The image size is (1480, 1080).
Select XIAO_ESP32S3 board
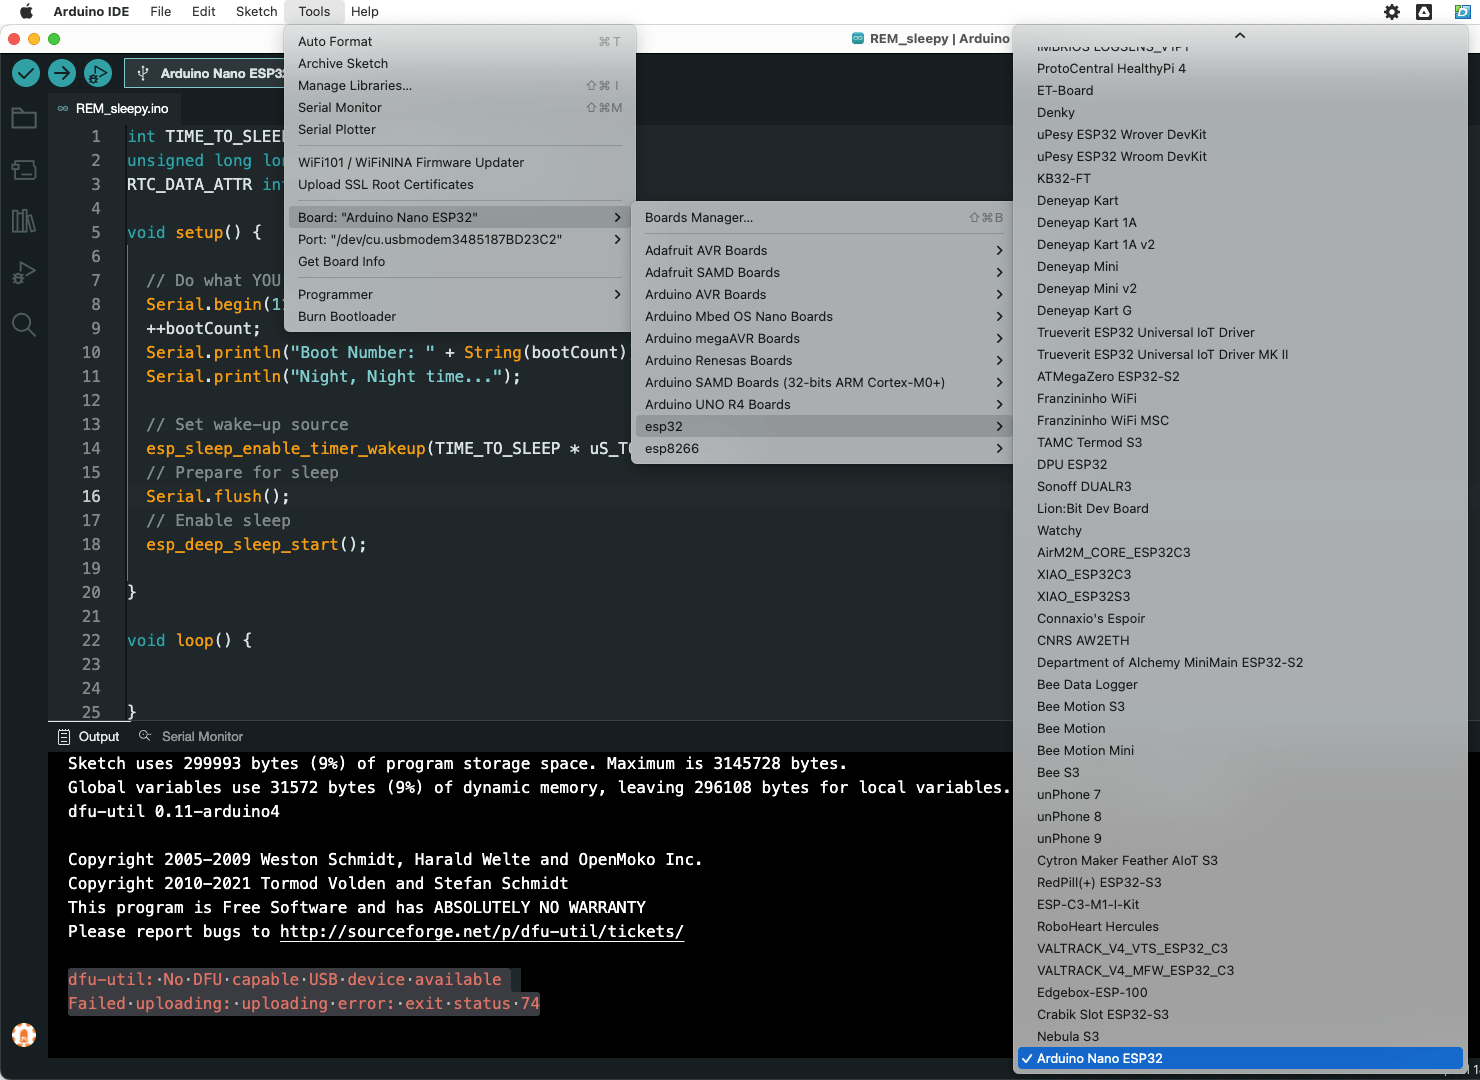1240,596
